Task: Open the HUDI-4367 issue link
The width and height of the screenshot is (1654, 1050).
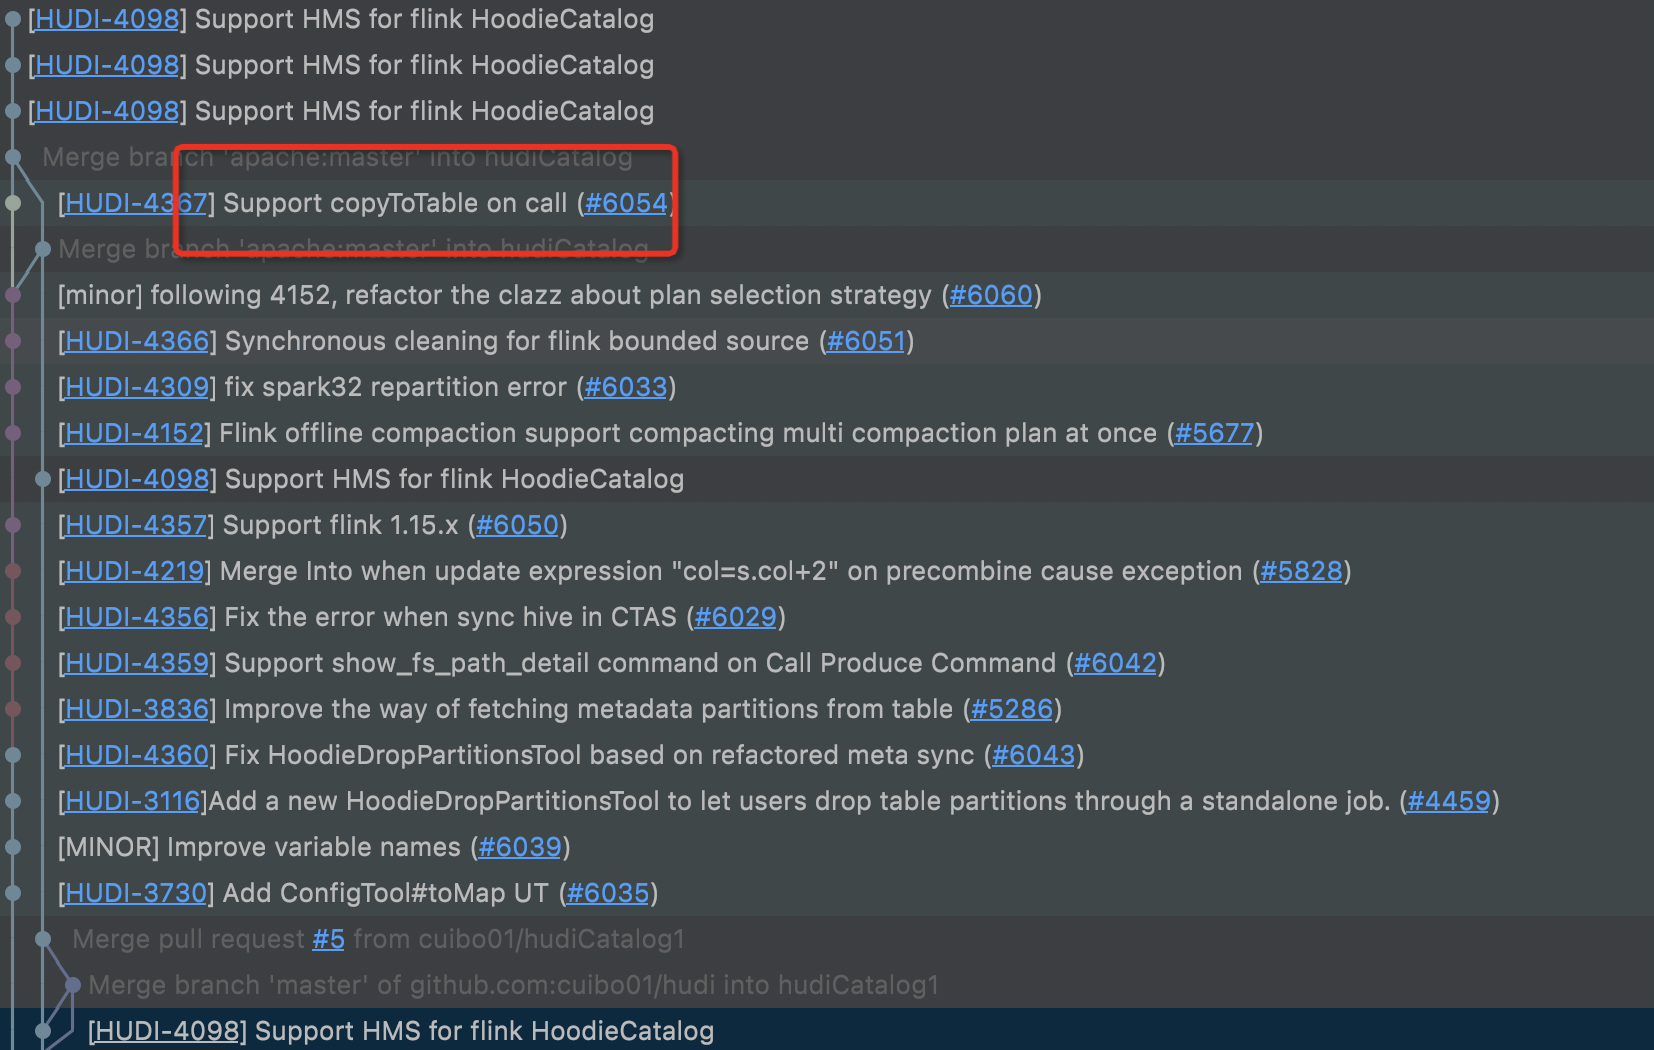Action: click(x=137, y=203)
